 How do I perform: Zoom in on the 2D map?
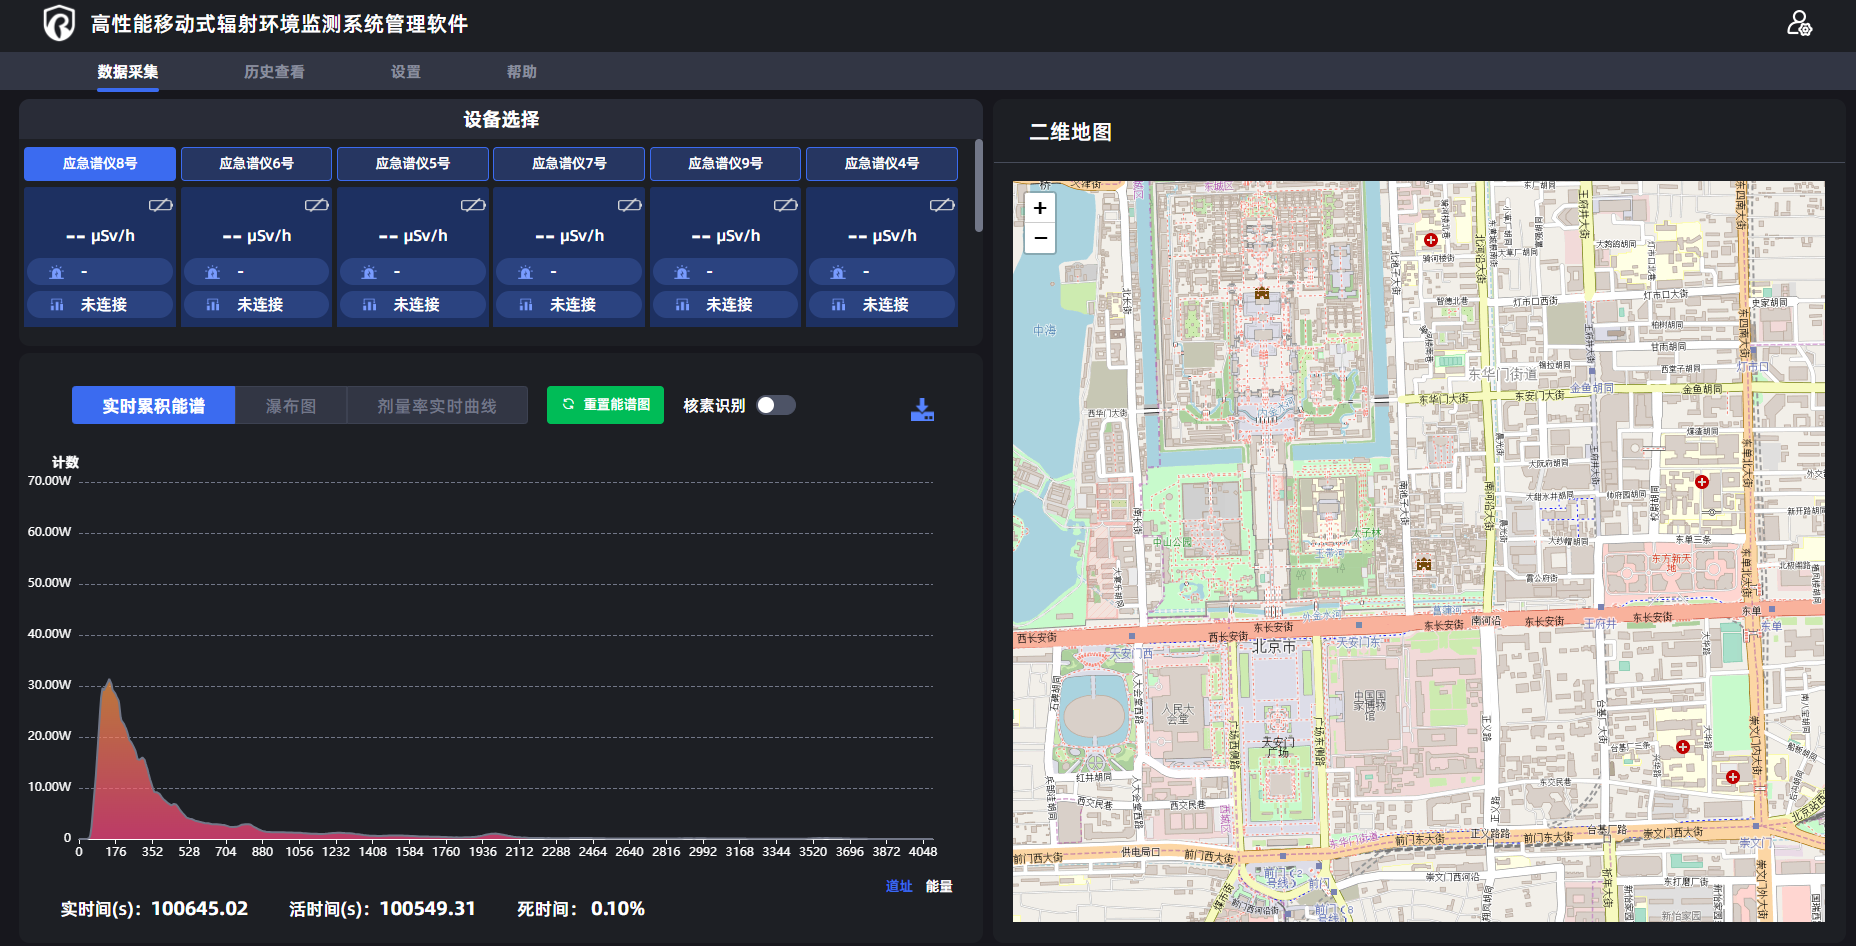point(1040,208)
